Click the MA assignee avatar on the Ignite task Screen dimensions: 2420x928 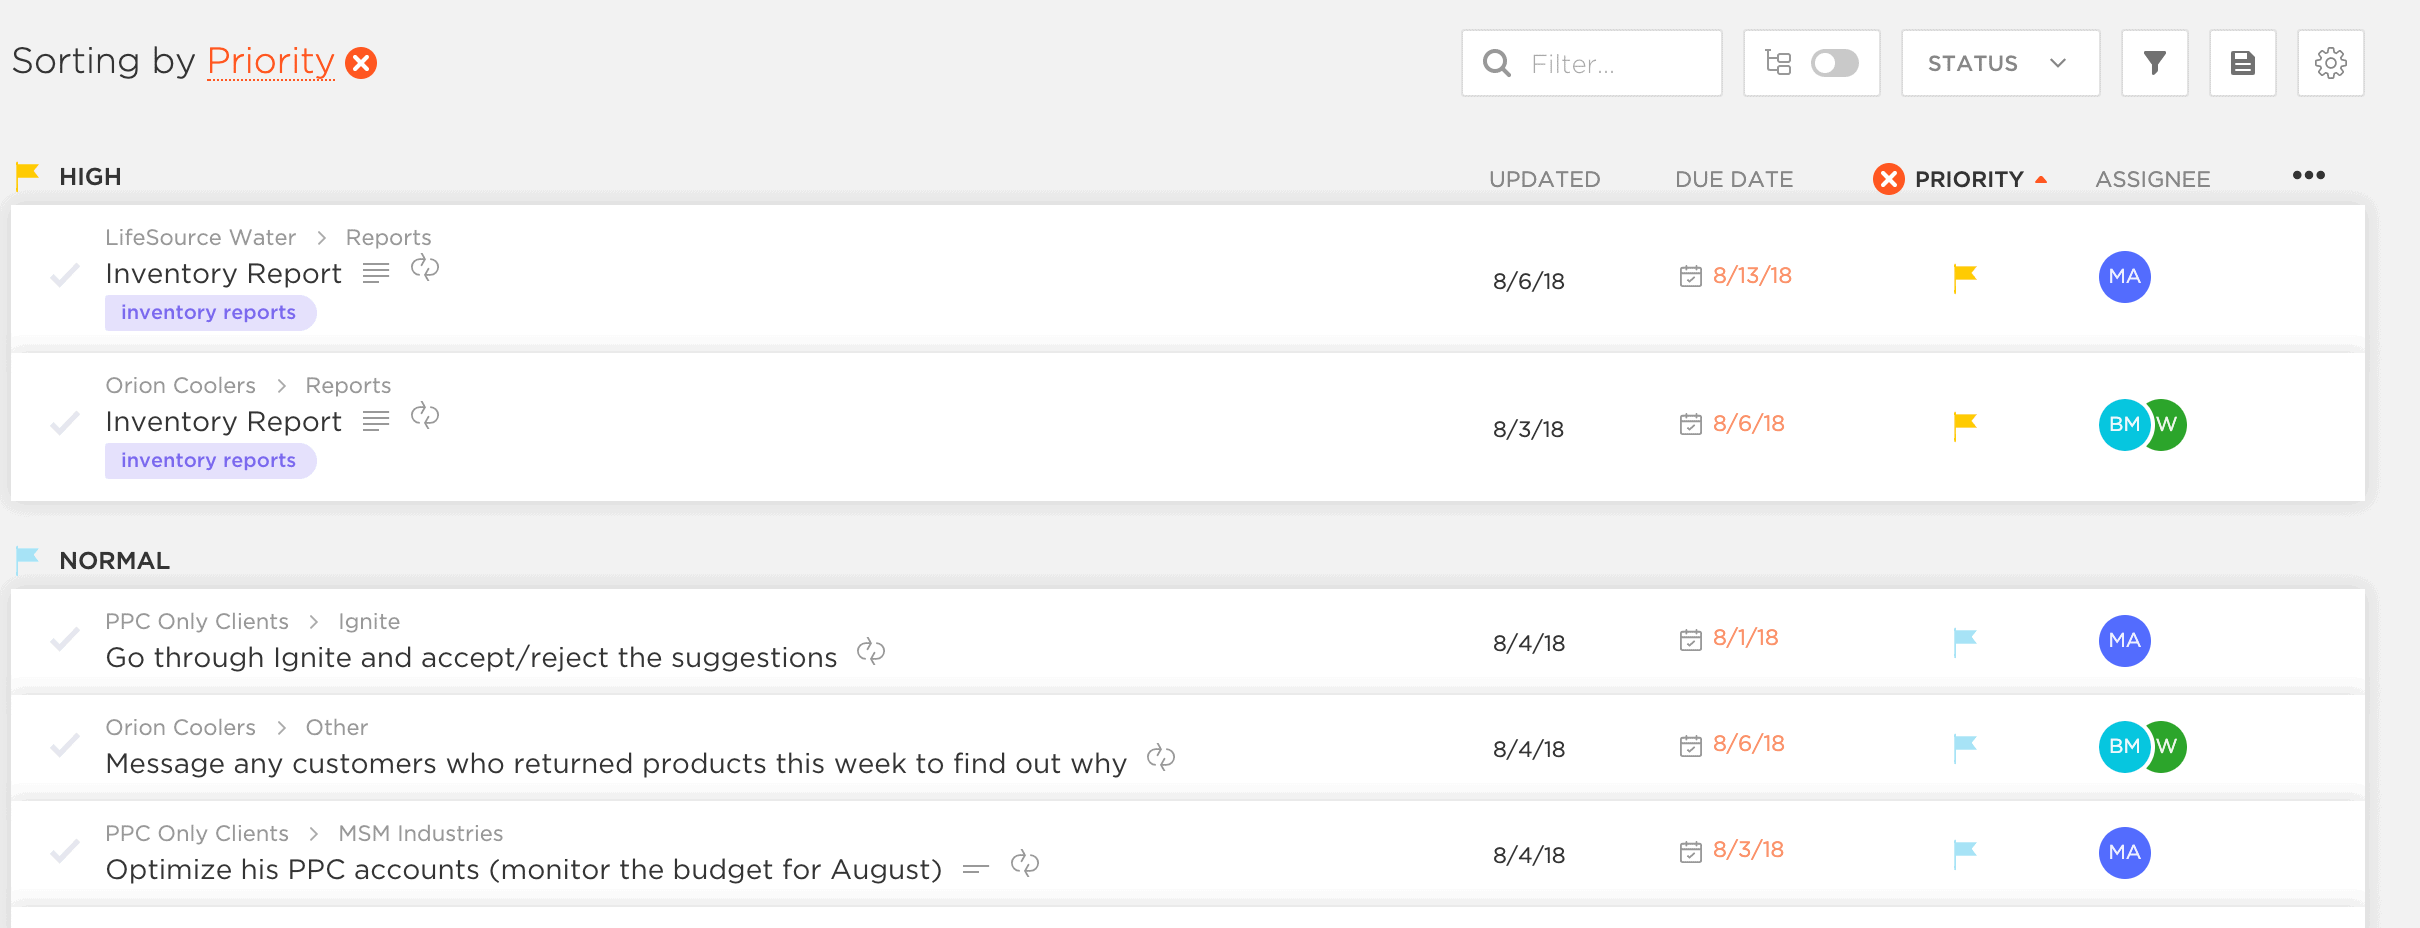[x=2124, y=640]
